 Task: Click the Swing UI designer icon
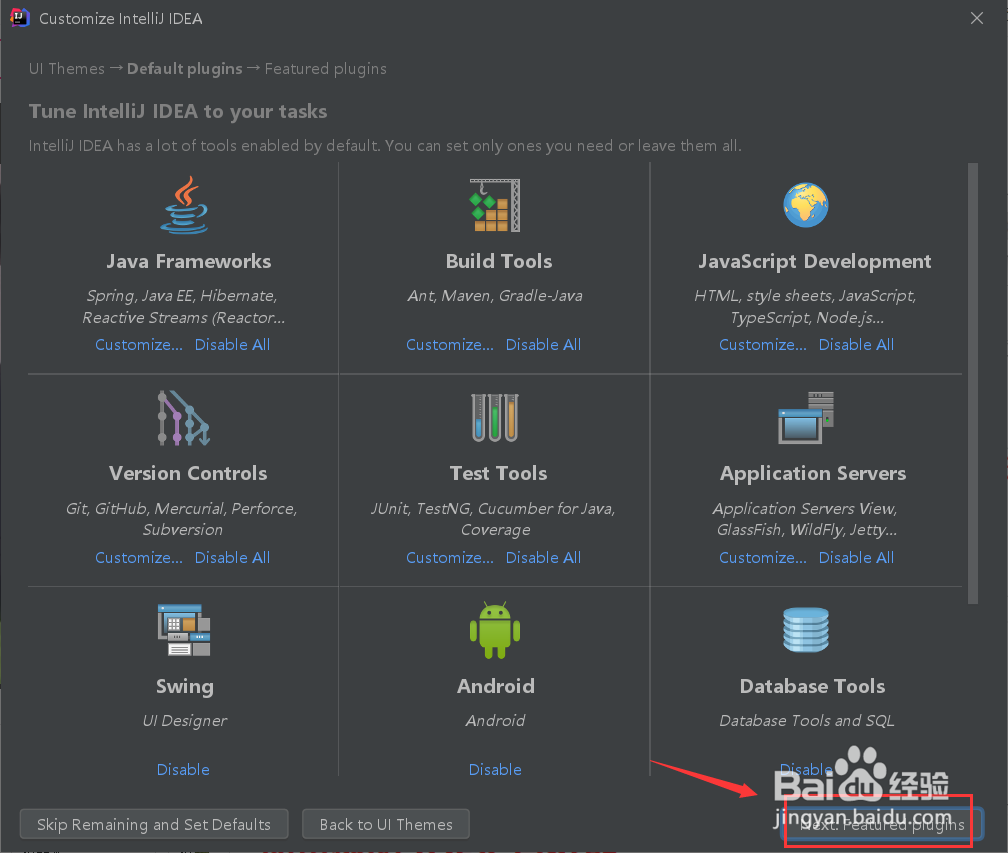[184, 630]
